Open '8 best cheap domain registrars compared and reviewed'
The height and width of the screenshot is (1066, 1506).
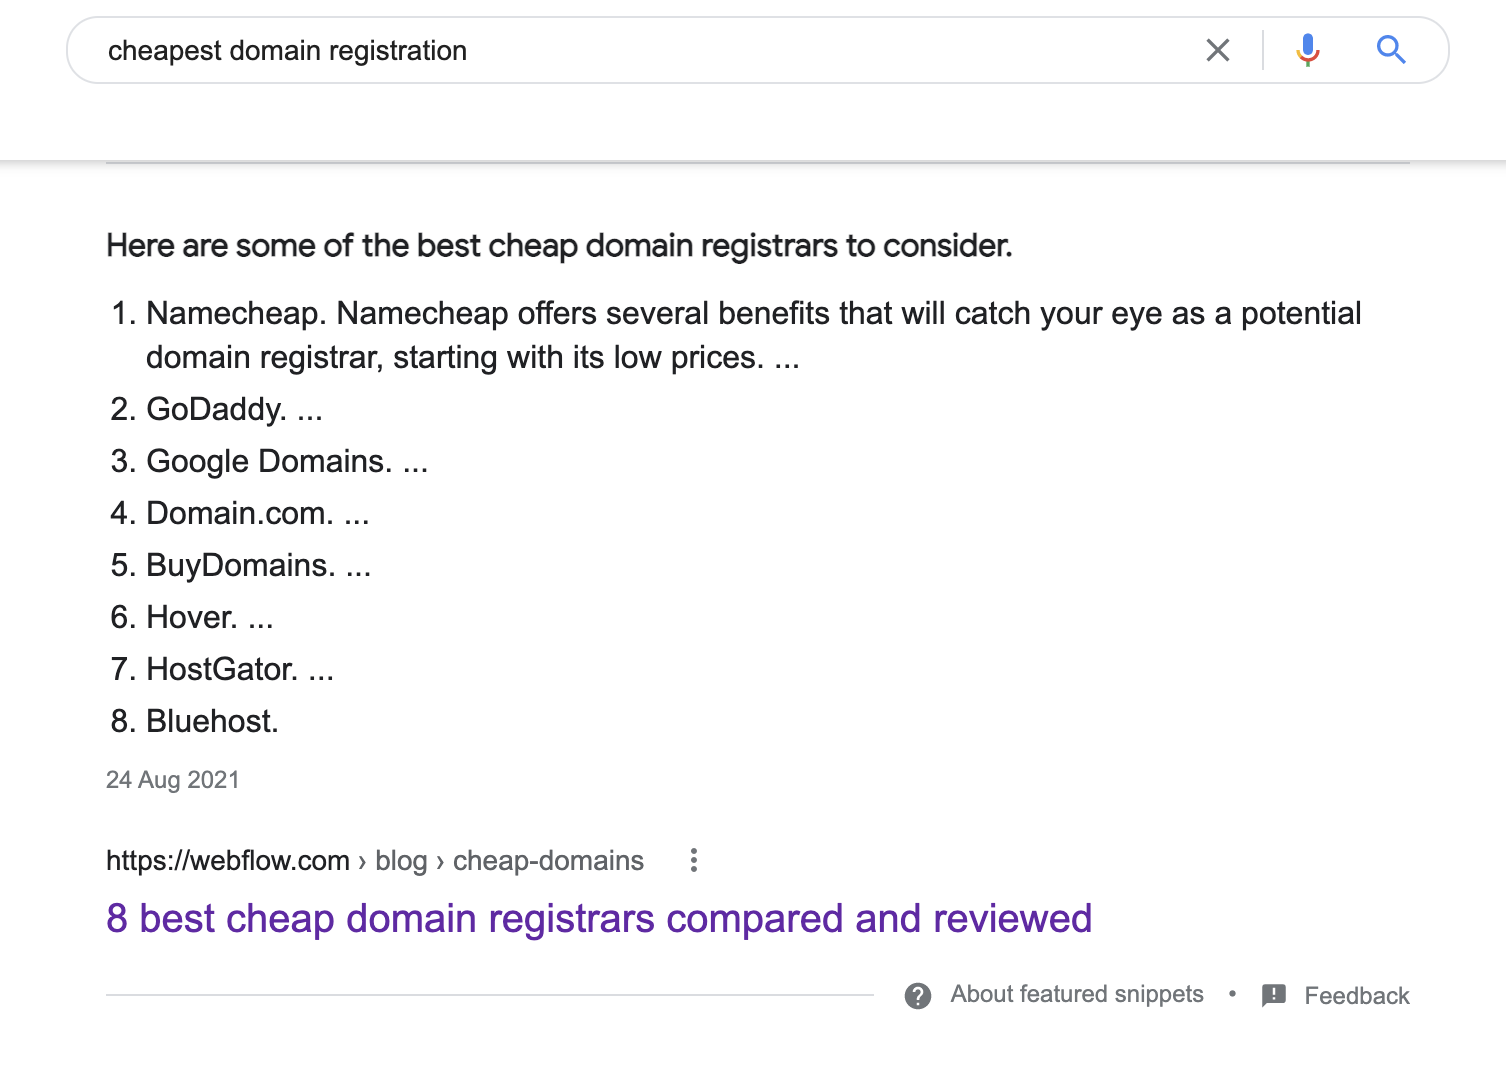click(x=599, y=918)
